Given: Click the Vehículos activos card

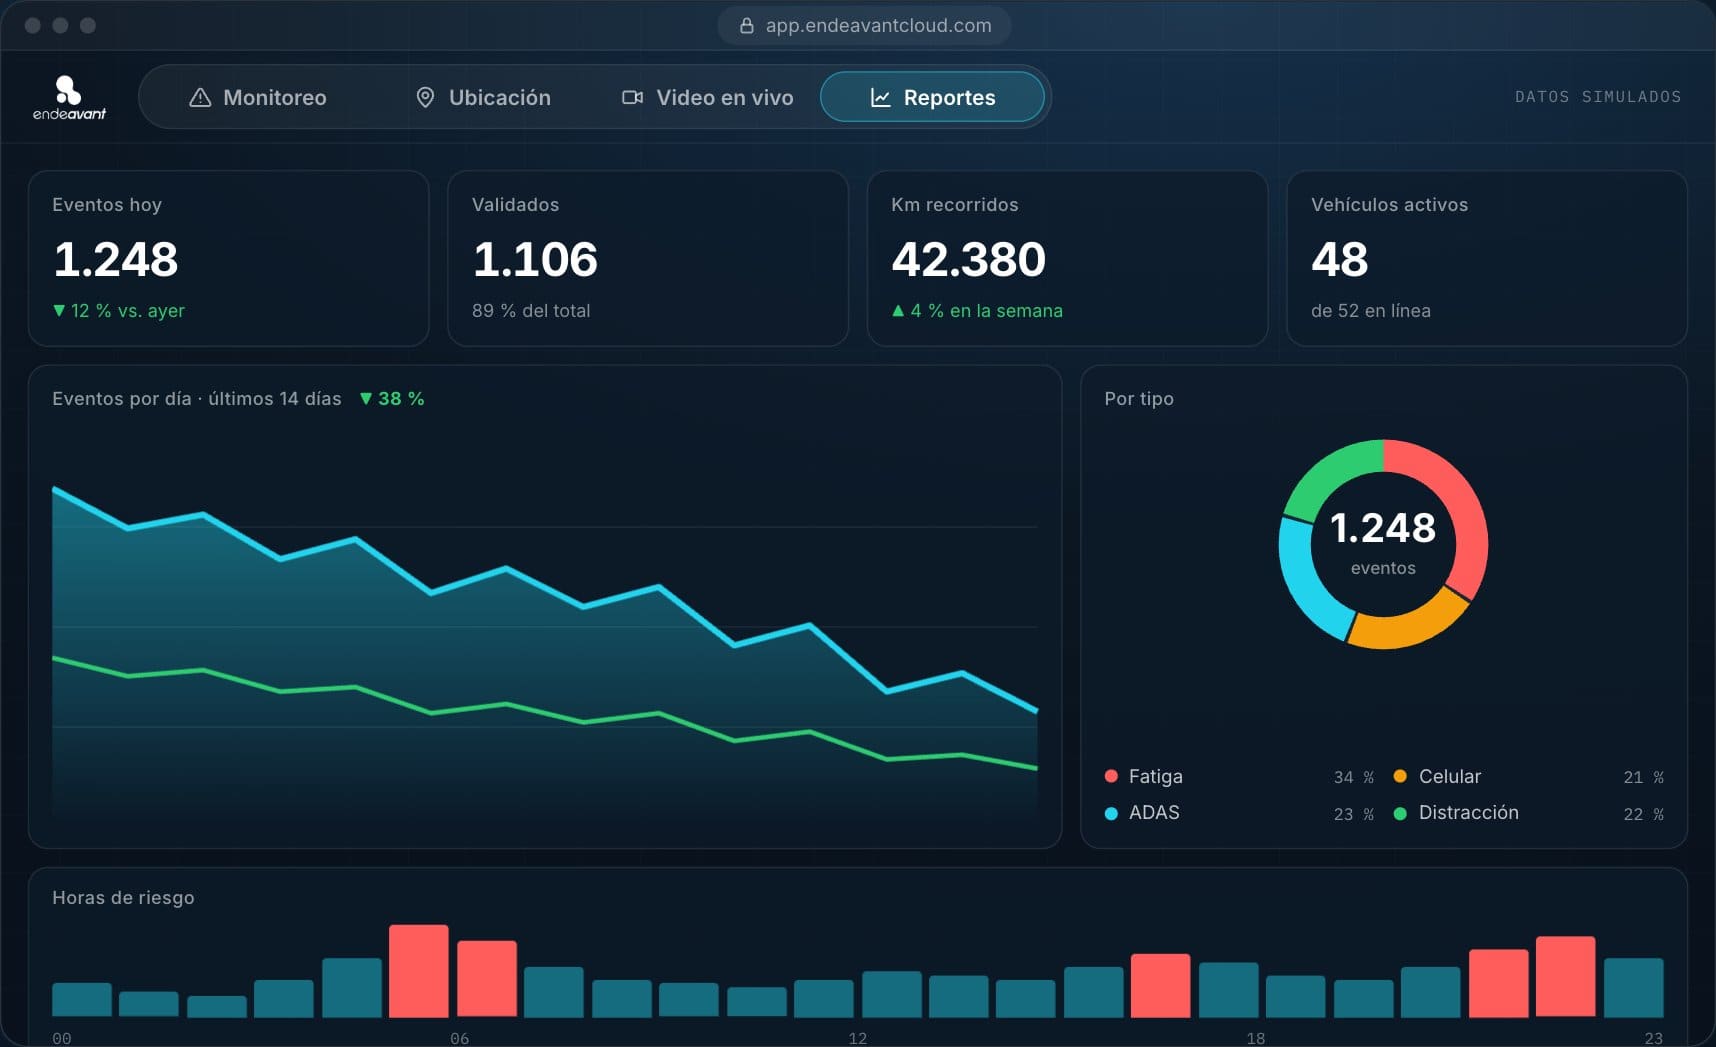Looking at the screenshot, I should tap(1487, 258).
